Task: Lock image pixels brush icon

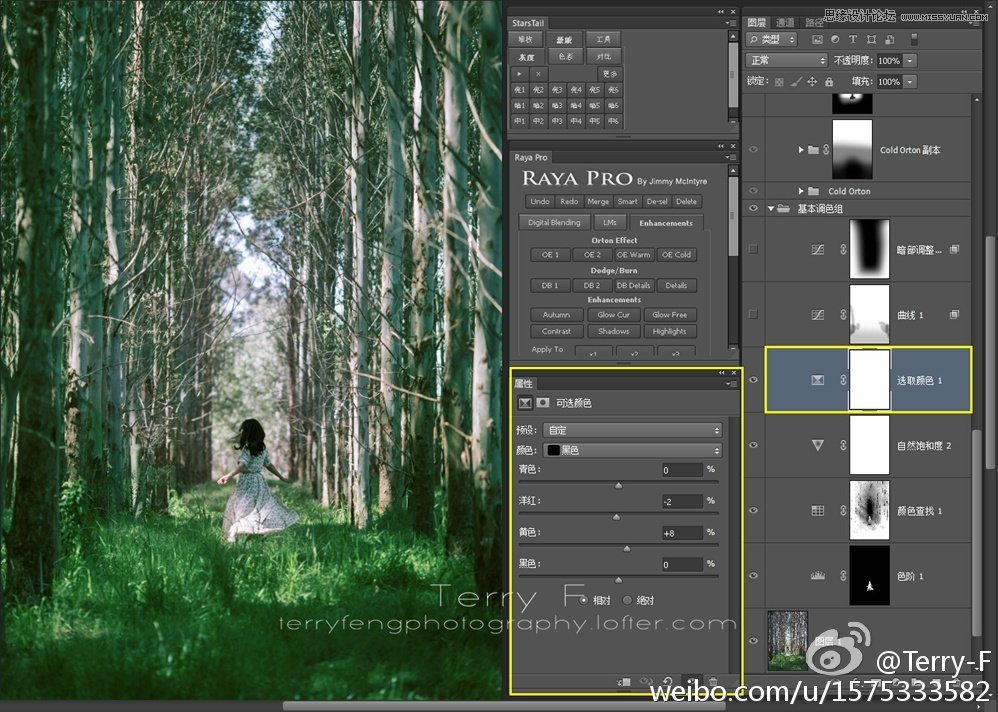Action: point(796,81)
